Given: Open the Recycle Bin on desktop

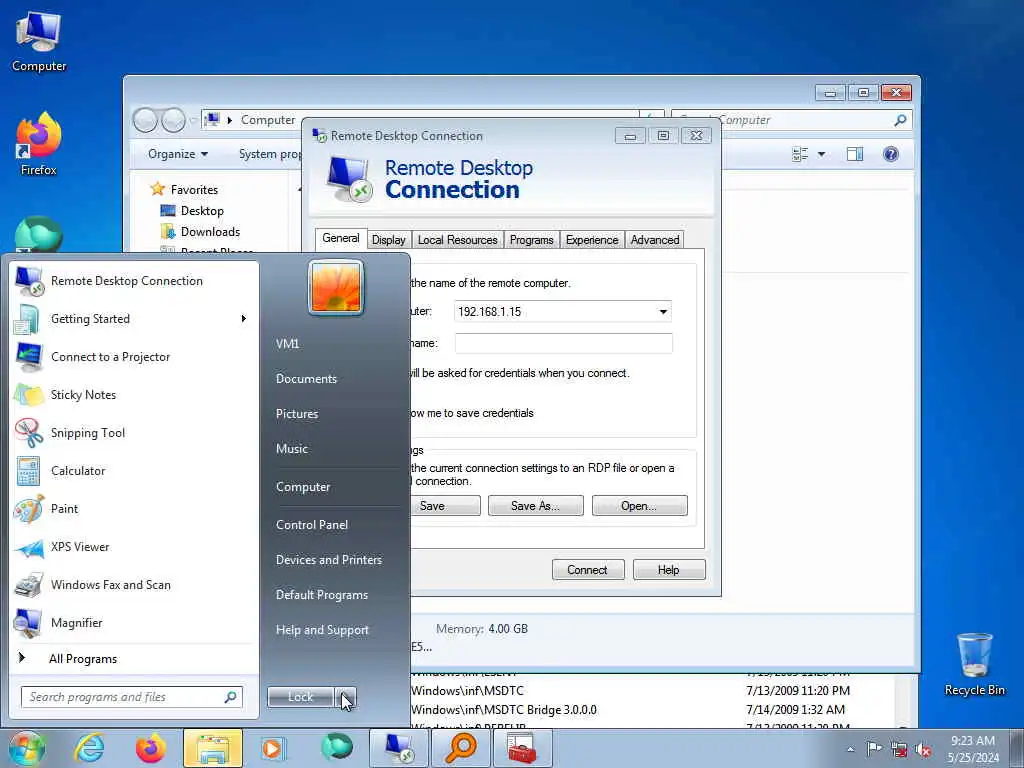Looking at the screenshot, I should [x=974, y=664].
